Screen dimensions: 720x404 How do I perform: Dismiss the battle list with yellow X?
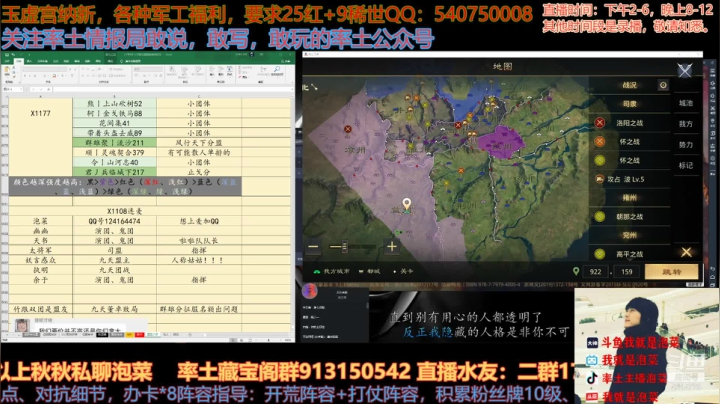686,252
